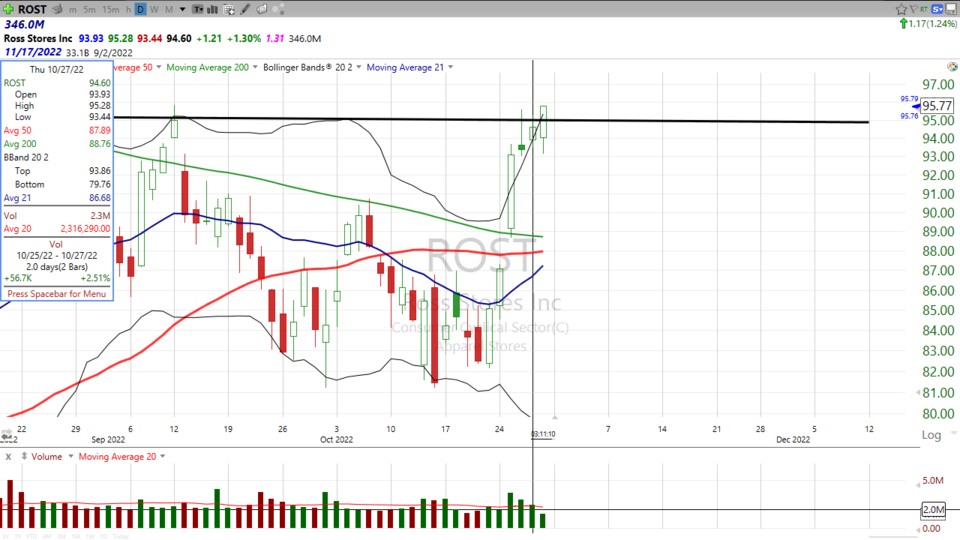Open the text/chart style 'T' icon
This screenshot has width=960, height=540.
click(x=198, y=9)
